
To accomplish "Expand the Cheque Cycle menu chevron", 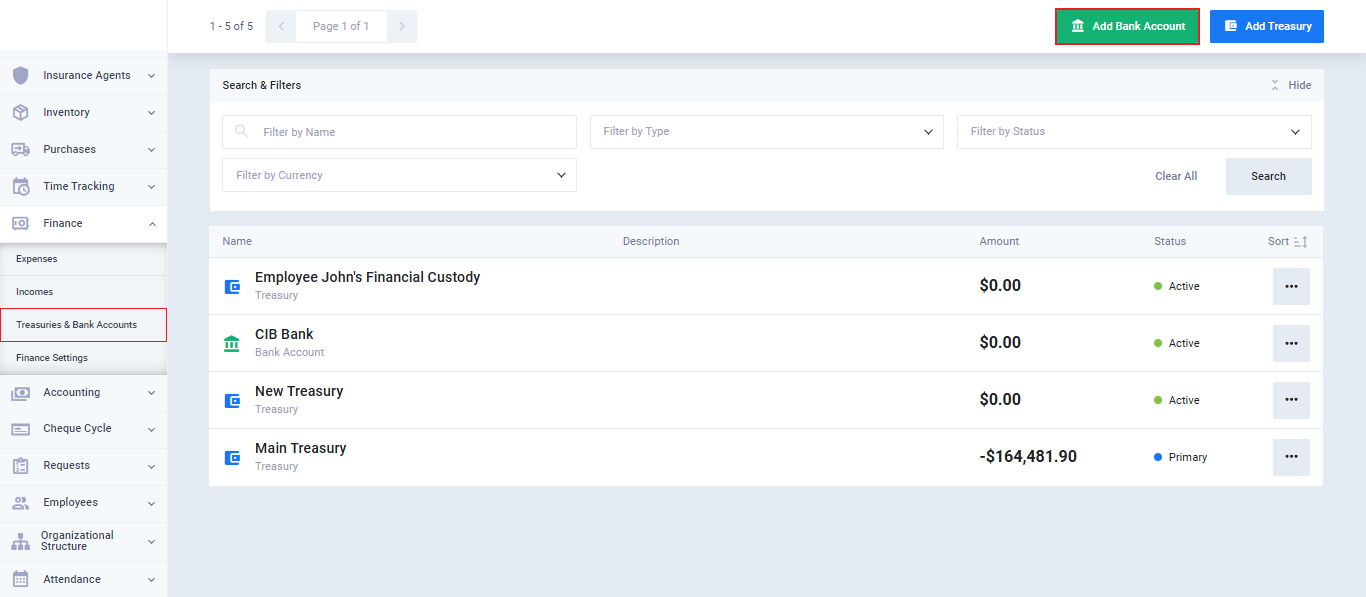I will click(151, 429).
